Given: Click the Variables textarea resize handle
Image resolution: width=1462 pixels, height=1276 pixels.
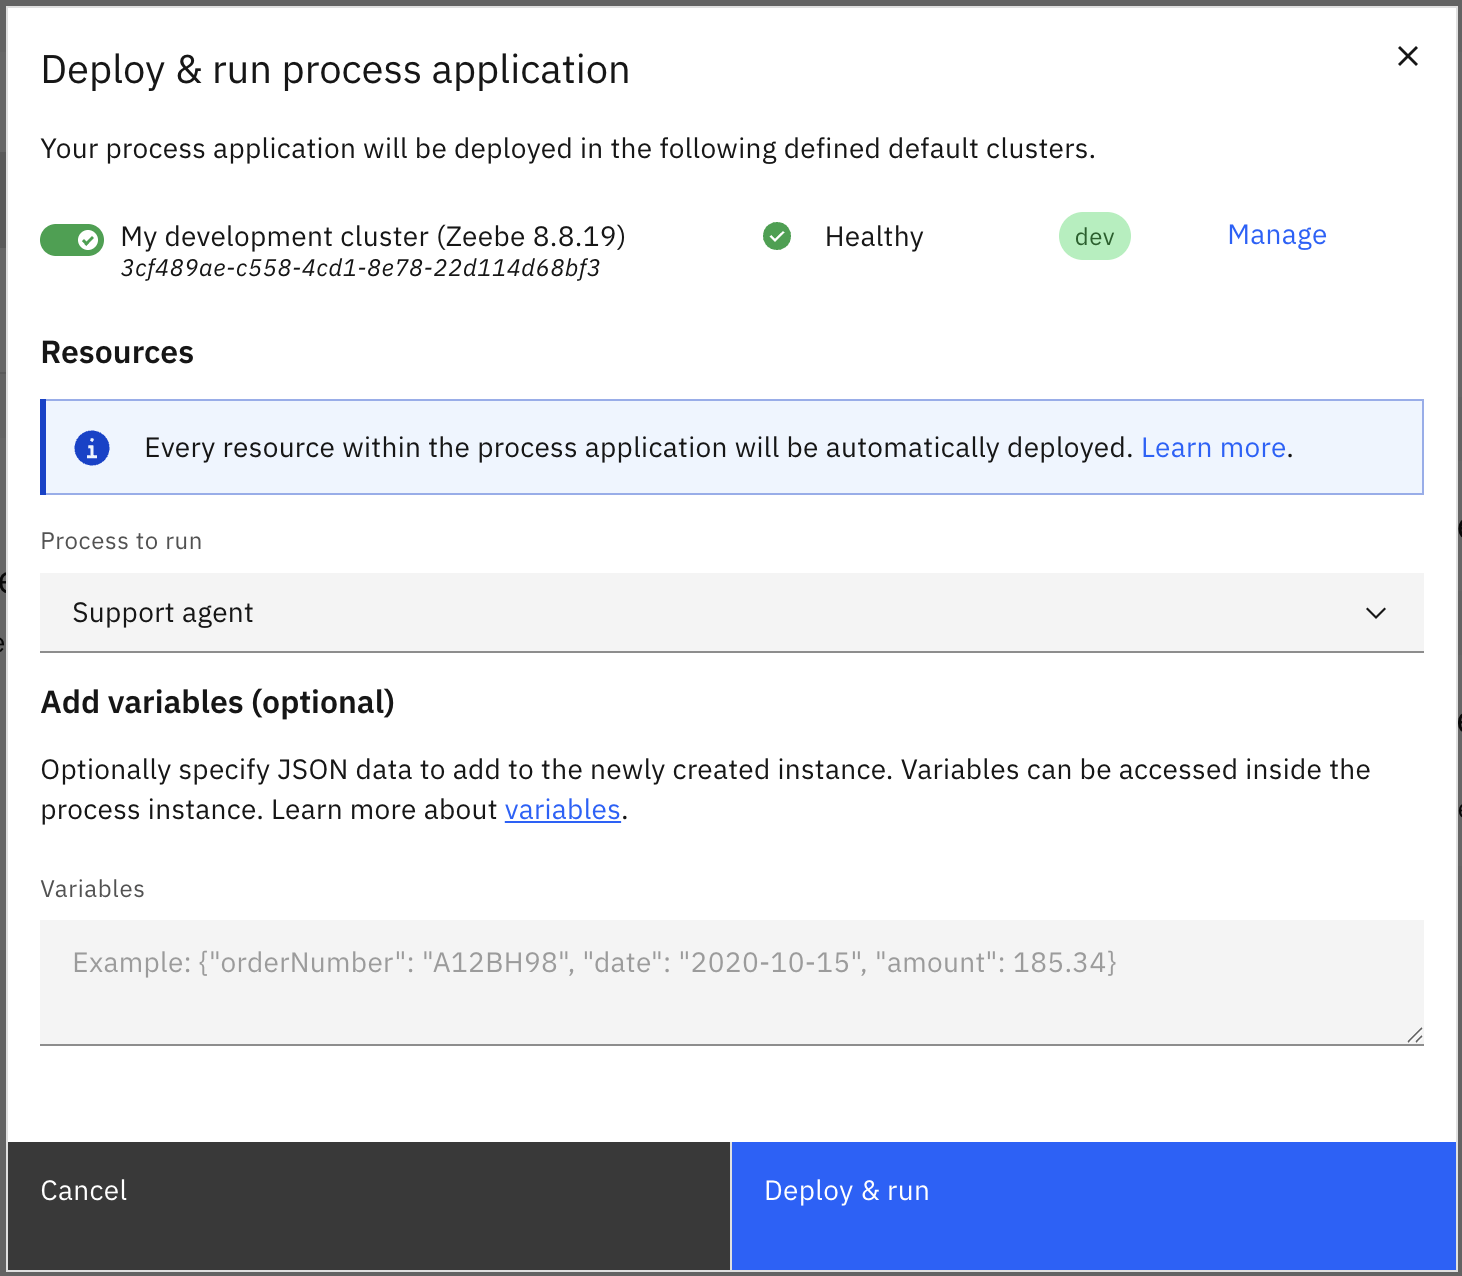Looking at the screenshot, I should 1414,1036.
